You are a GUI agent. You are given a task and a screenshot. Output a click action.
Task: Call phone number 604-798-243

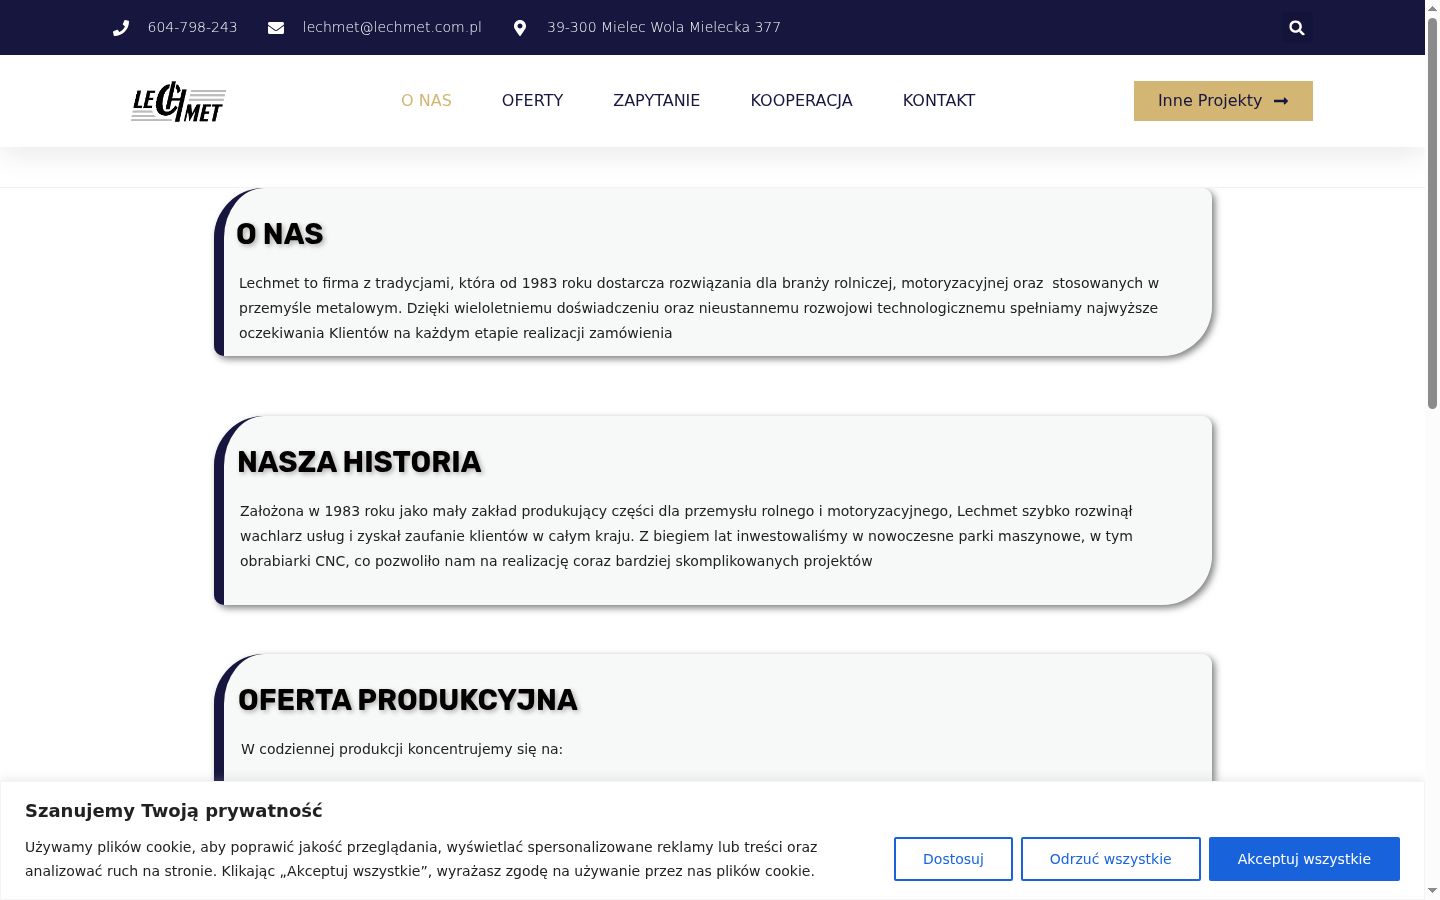(193, 28)
